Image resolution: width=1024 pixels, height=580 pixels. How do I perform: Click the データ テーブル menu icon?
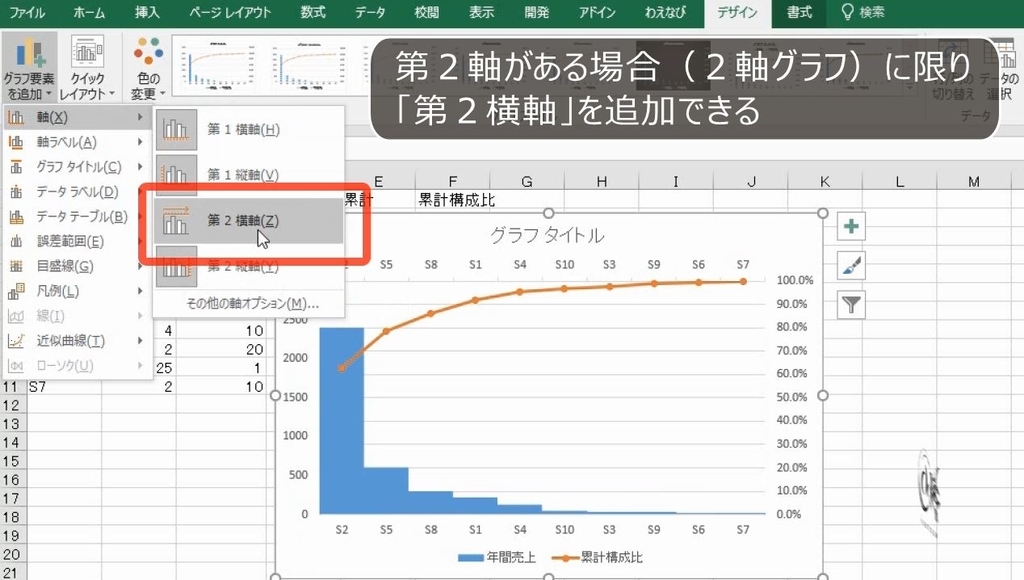[x=16, y=216]
